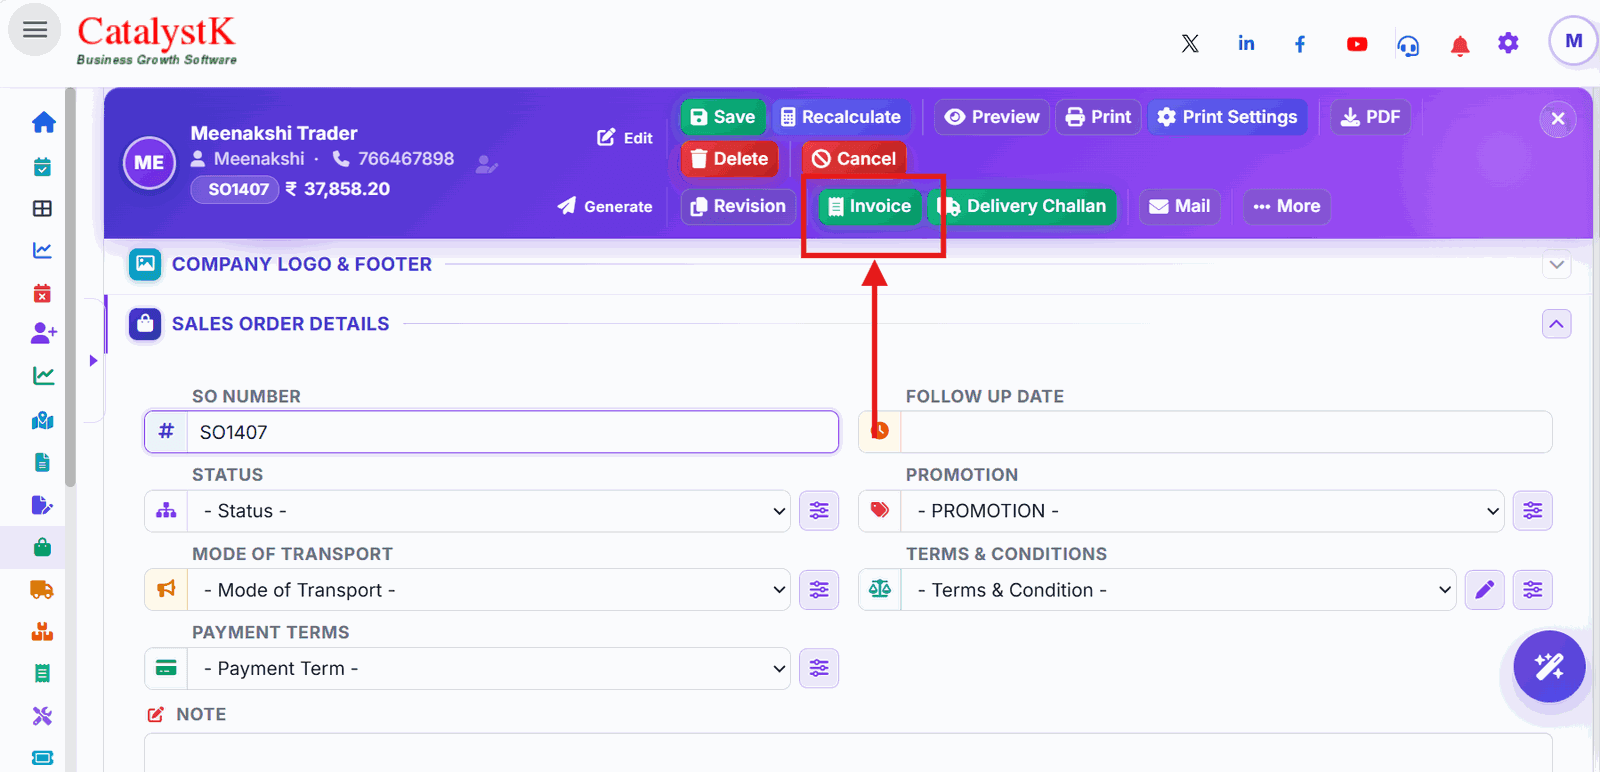Close the sales order panel
1600x772 pixels.
(1557, 119)
